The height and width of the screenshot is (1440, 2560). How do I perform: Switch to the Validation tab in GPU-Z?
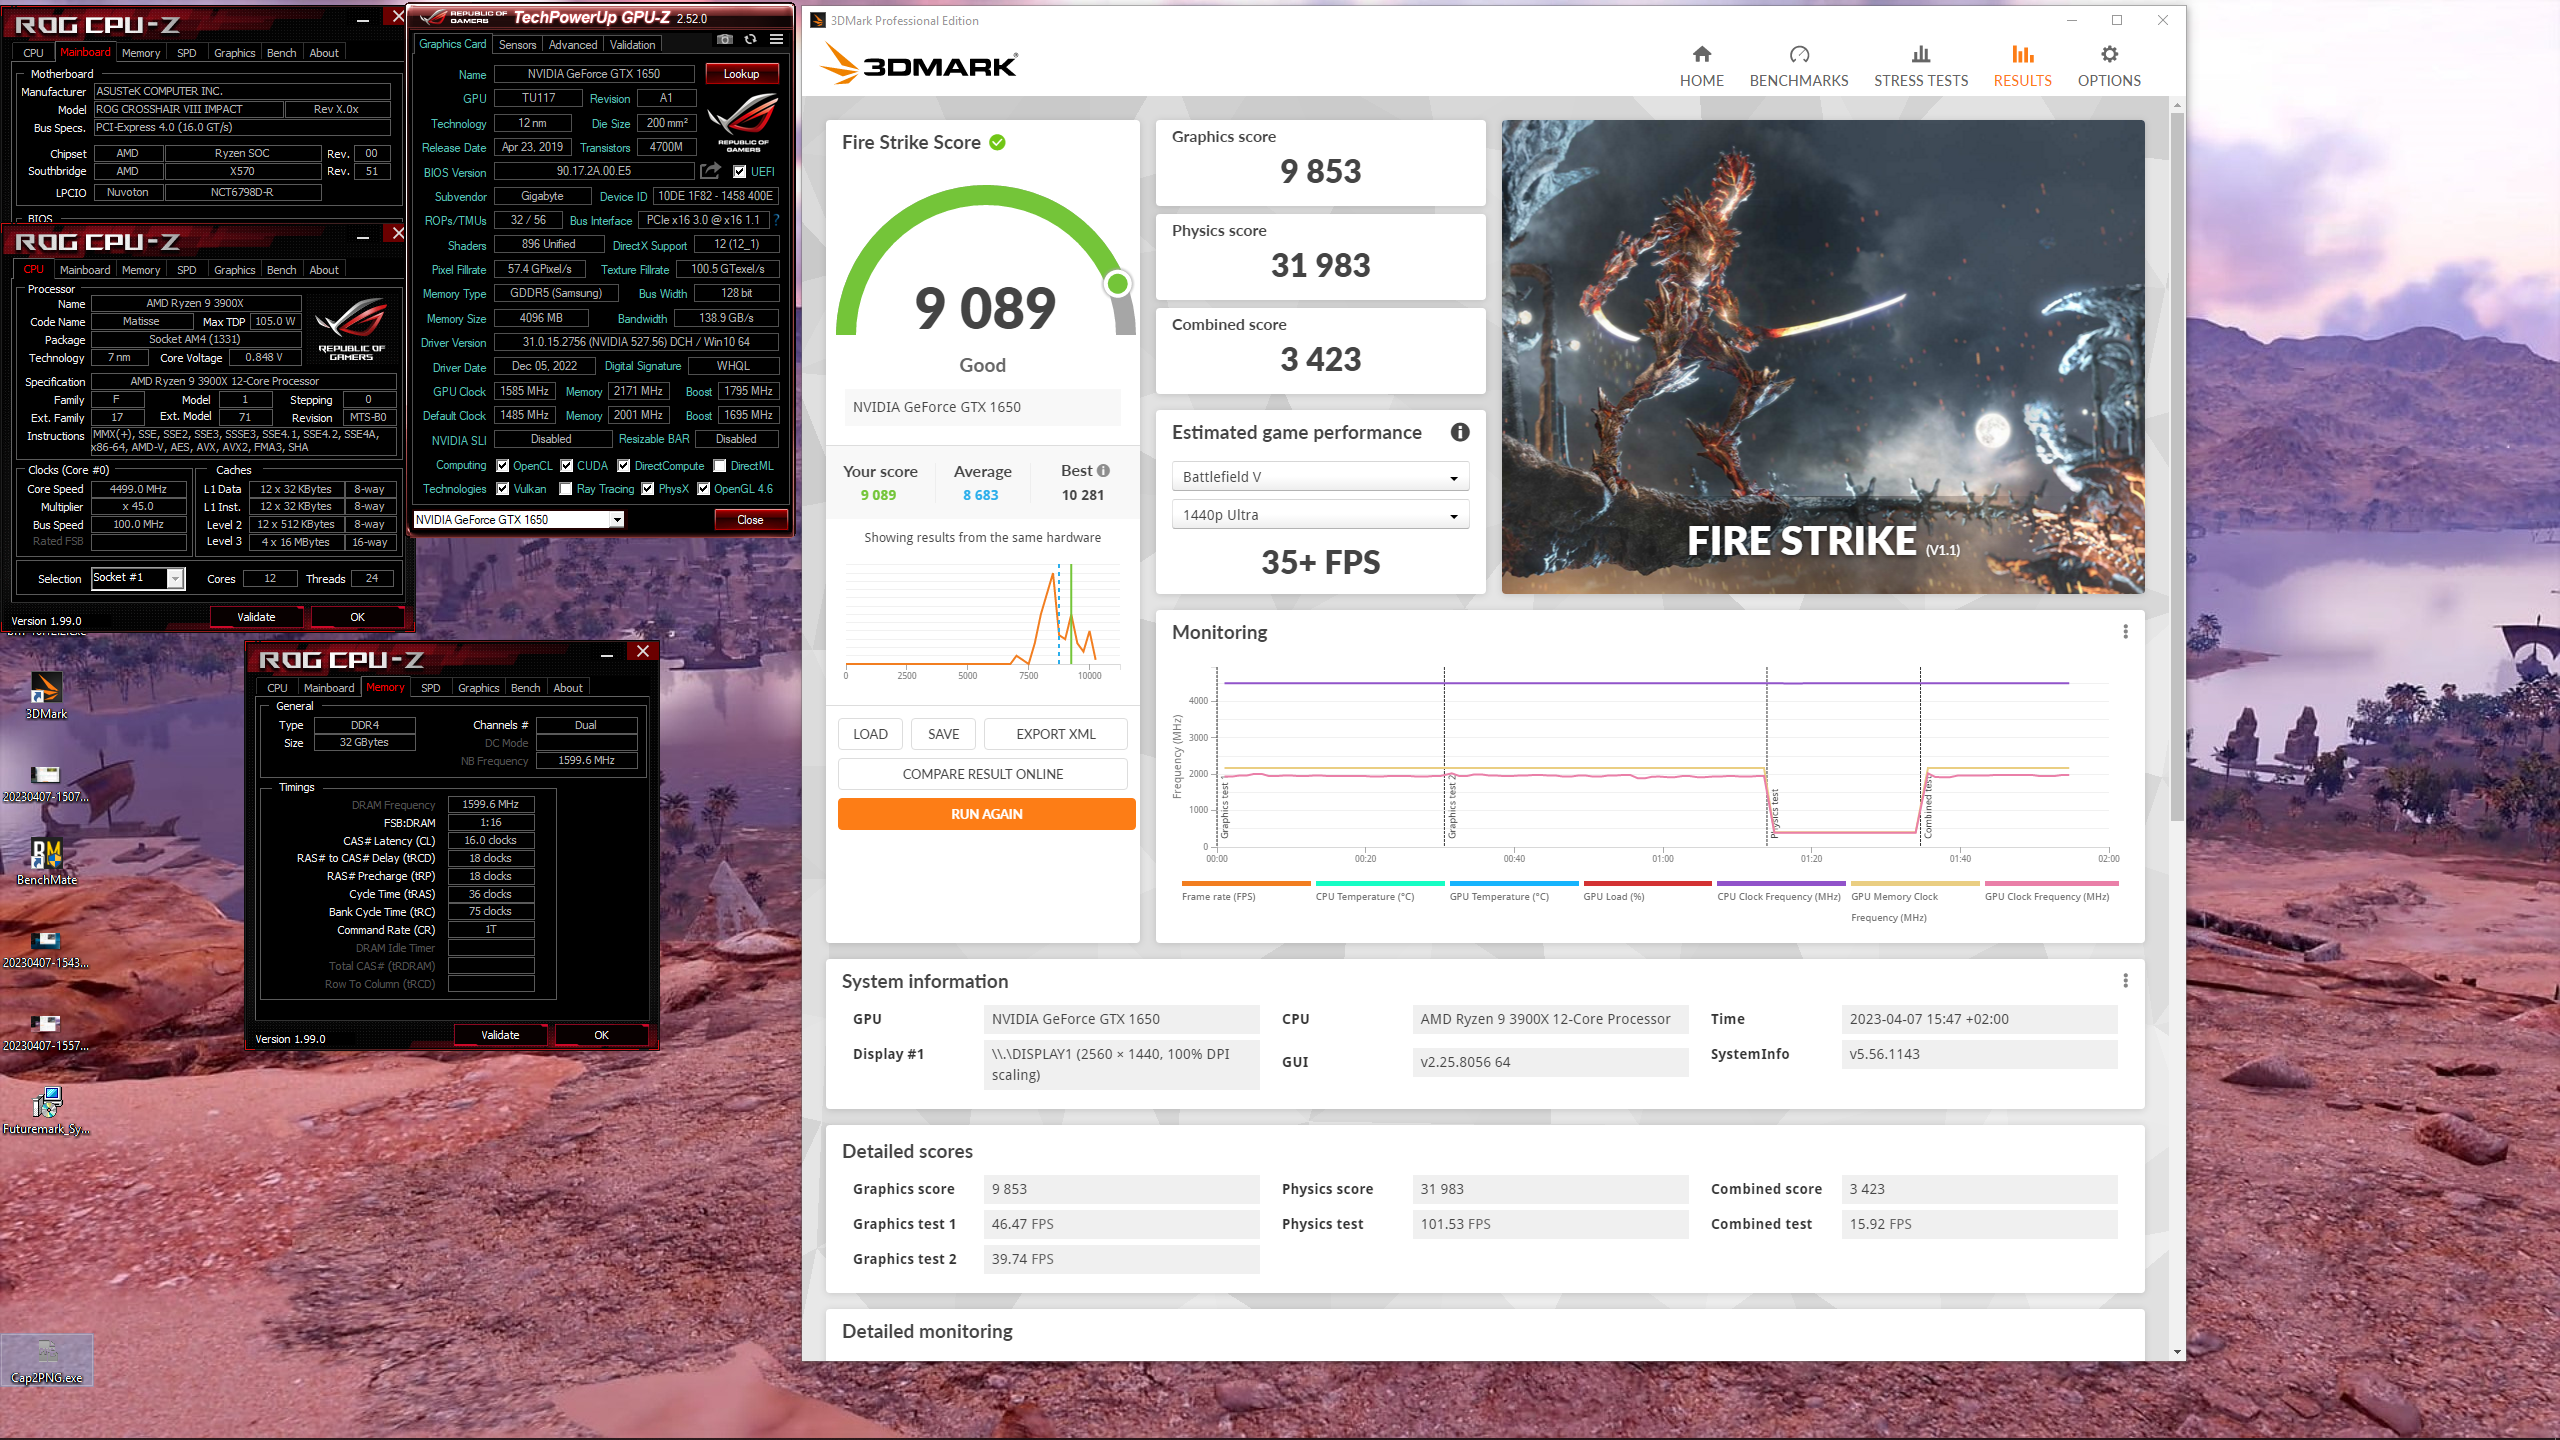(x=632, y=45)
